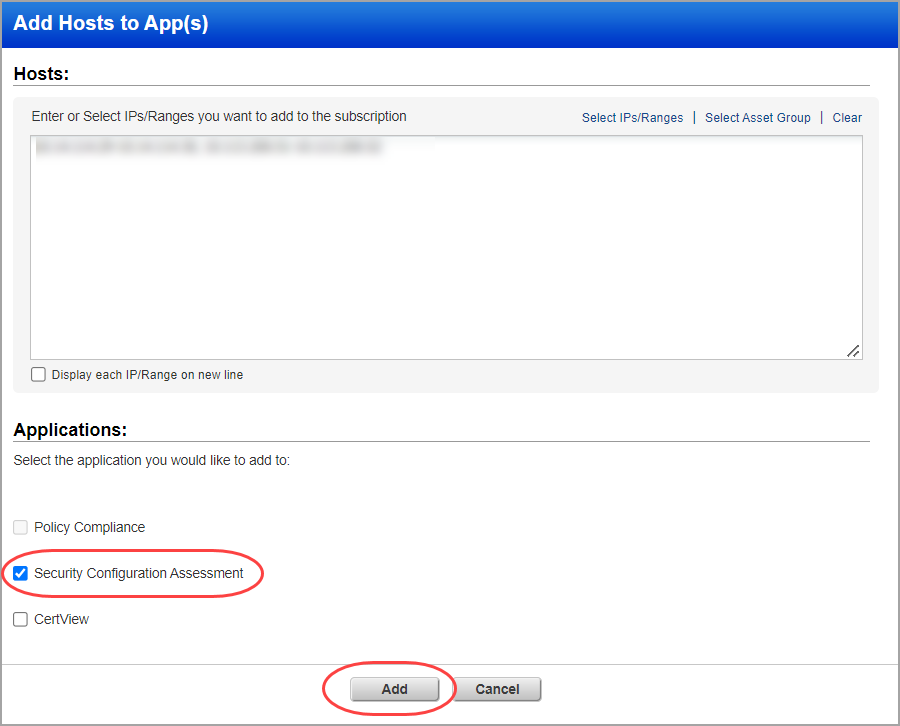Select the Policy Compliance label
Screen dimensions: 900x726
point(89,527)
